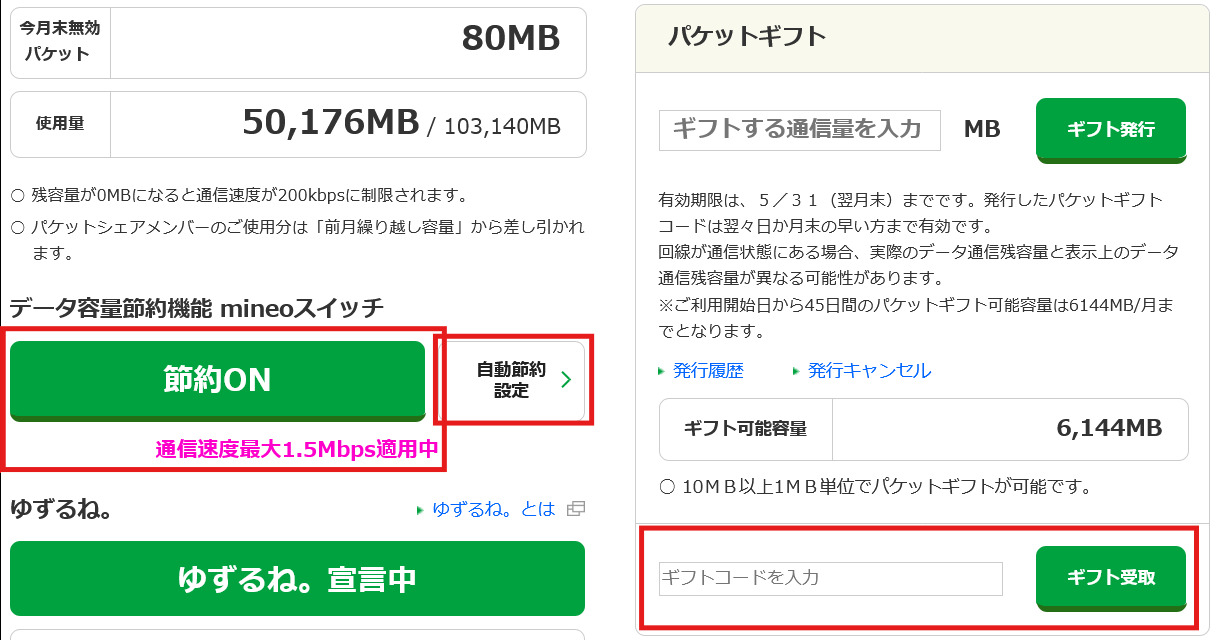Click the triangle bullet before 発行履歴
This screenshot has width=1217, height=640.
661,371
